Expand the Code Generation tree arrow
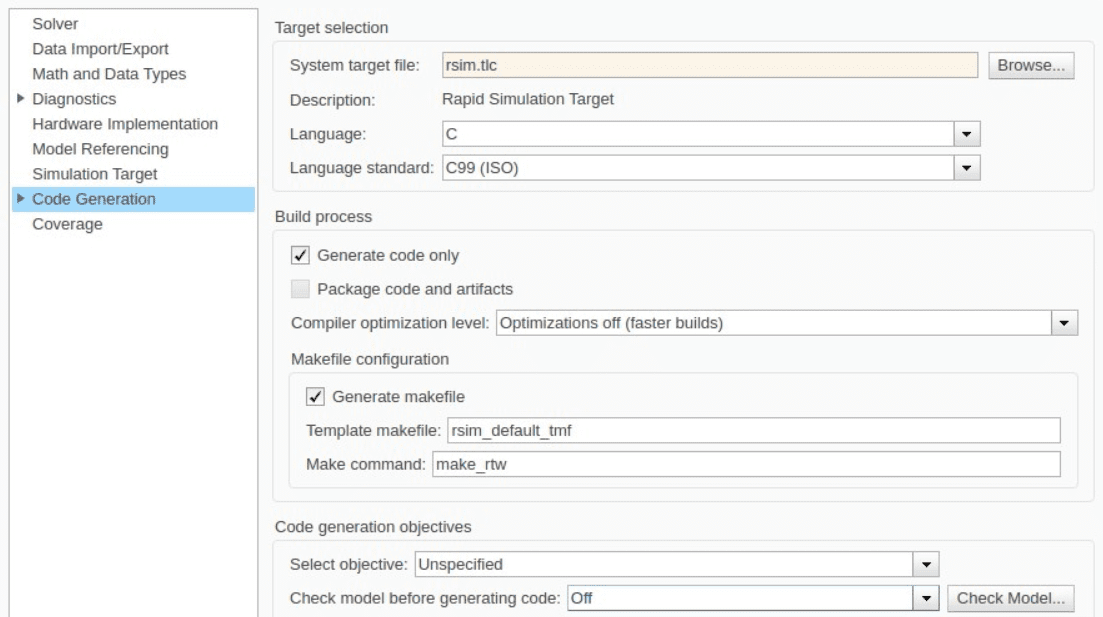 pyautogui.click(x=22, y=199)
